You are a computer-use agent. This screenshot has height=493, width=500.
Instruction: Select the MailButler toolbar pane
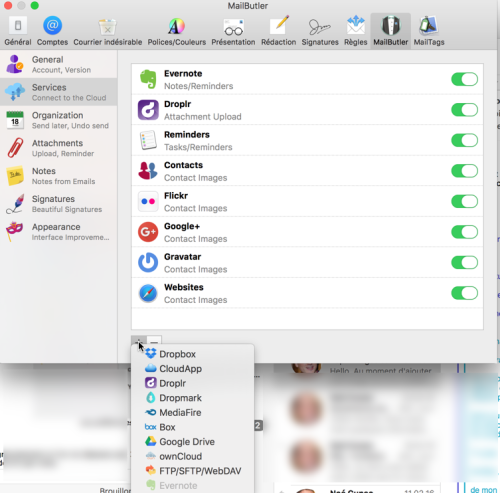(x=391, y=31)
